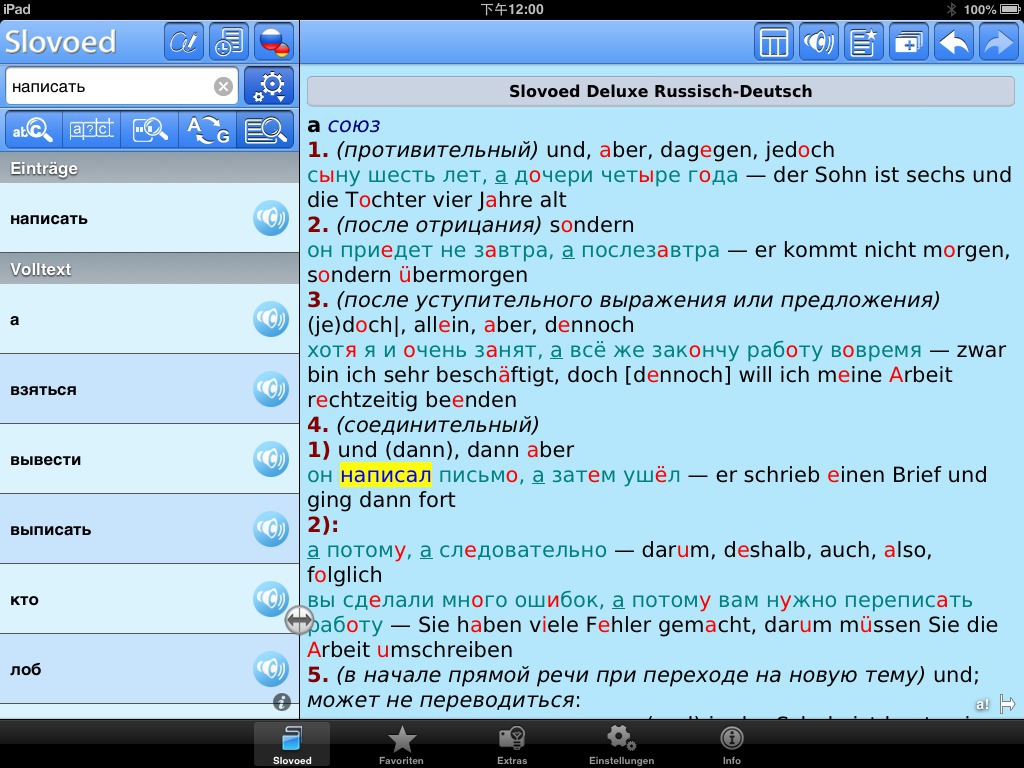Play pronunciation for выписать entry
The width and height of the screenshot is (1024, 768).
click(x=271, y=529)
